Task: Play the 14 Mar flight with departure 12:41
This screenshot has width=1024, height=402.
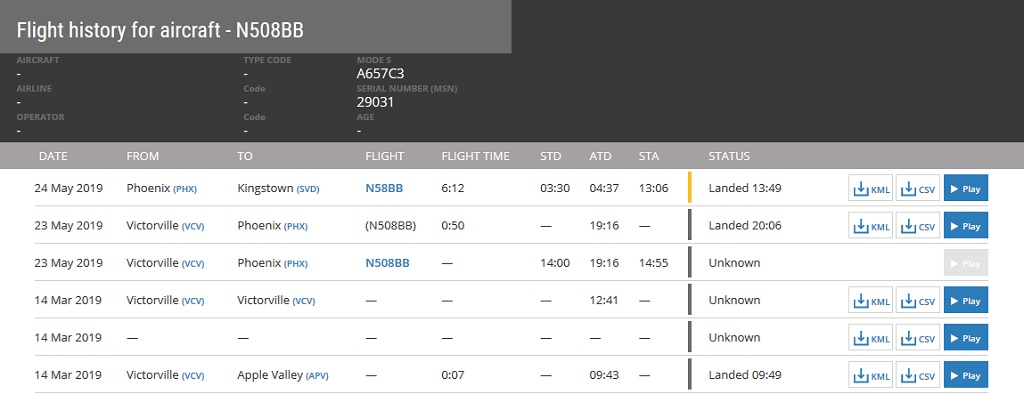Action: pyautogui.click(x=965, y=300)
